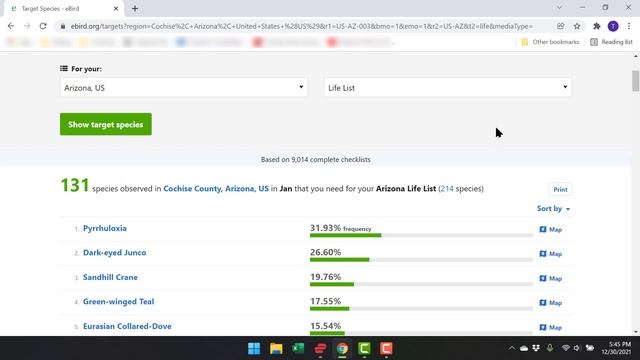Viewport: 640px width, 360px height.
Task: Open Reading list in the bookmarks bar
Action: tap(611, 42)
